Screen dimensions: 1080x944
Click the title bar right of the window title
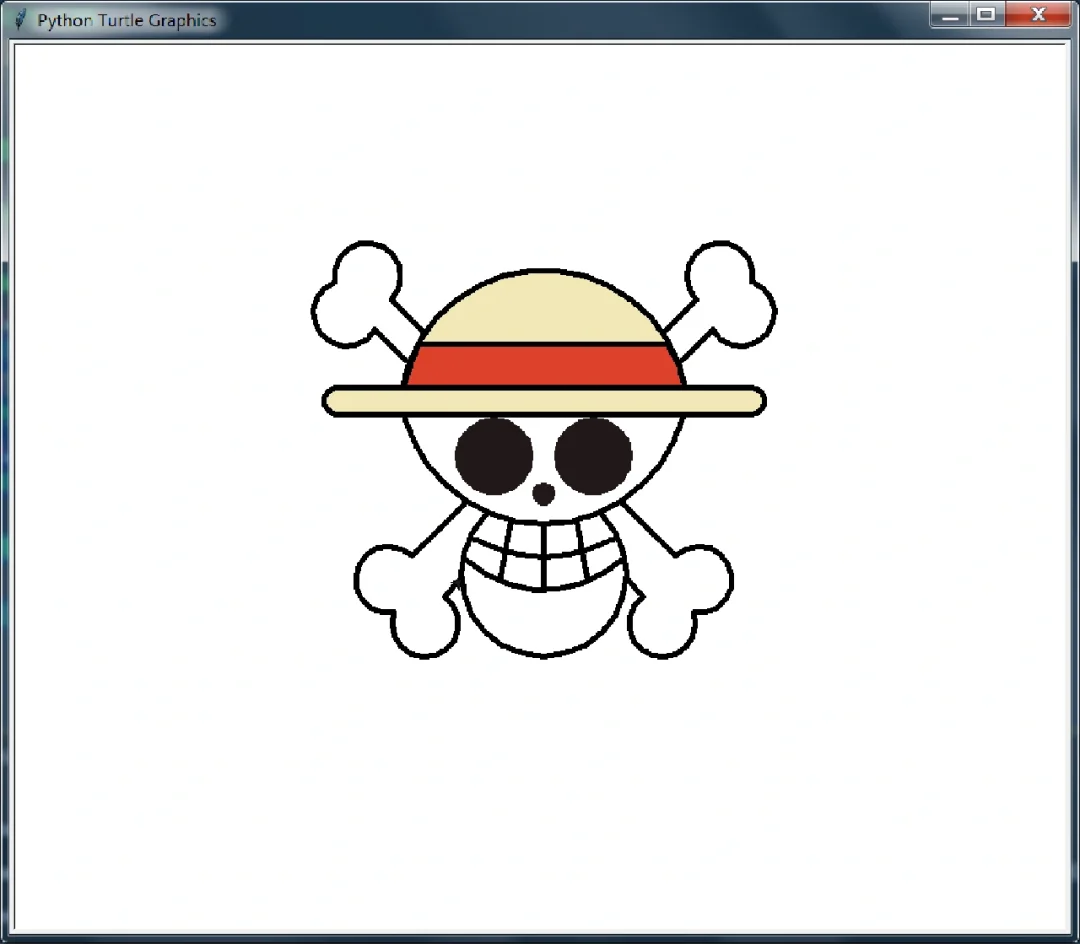coord(550,16)
